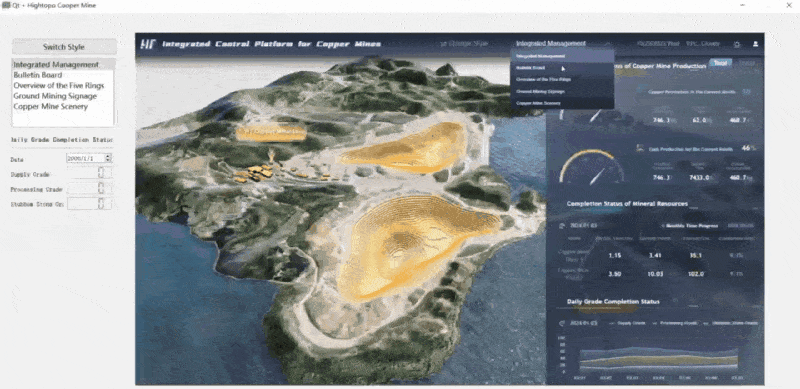The height and width of the screenshot is (389, 800).
Task: Click the value 102.0 in the resources table
Action: (x=696, y=274)
